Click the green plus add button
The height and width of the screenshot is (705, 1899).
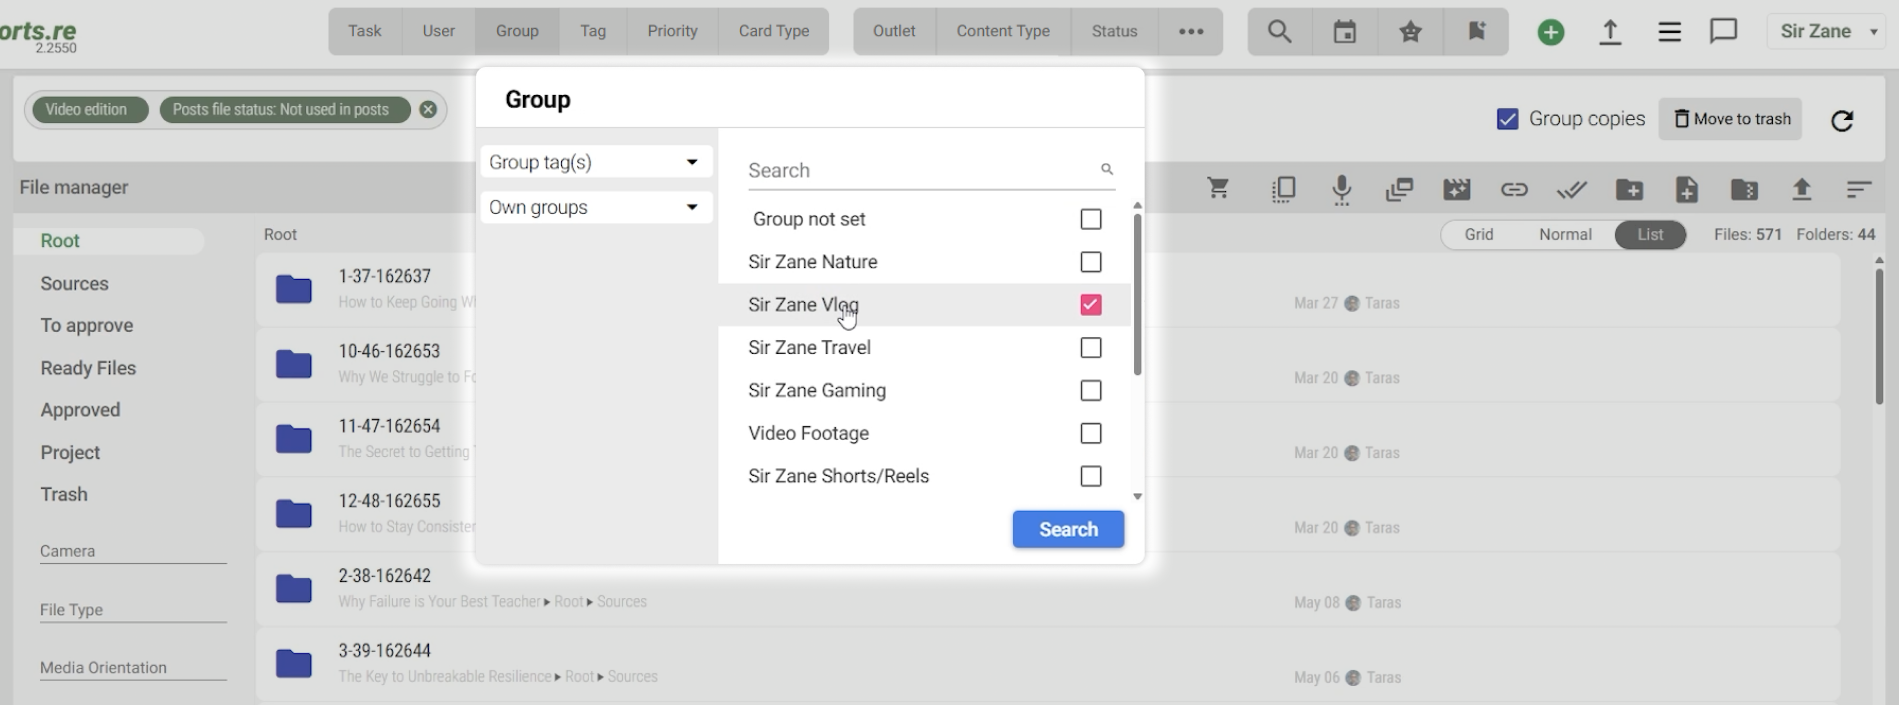(1550, 32)
